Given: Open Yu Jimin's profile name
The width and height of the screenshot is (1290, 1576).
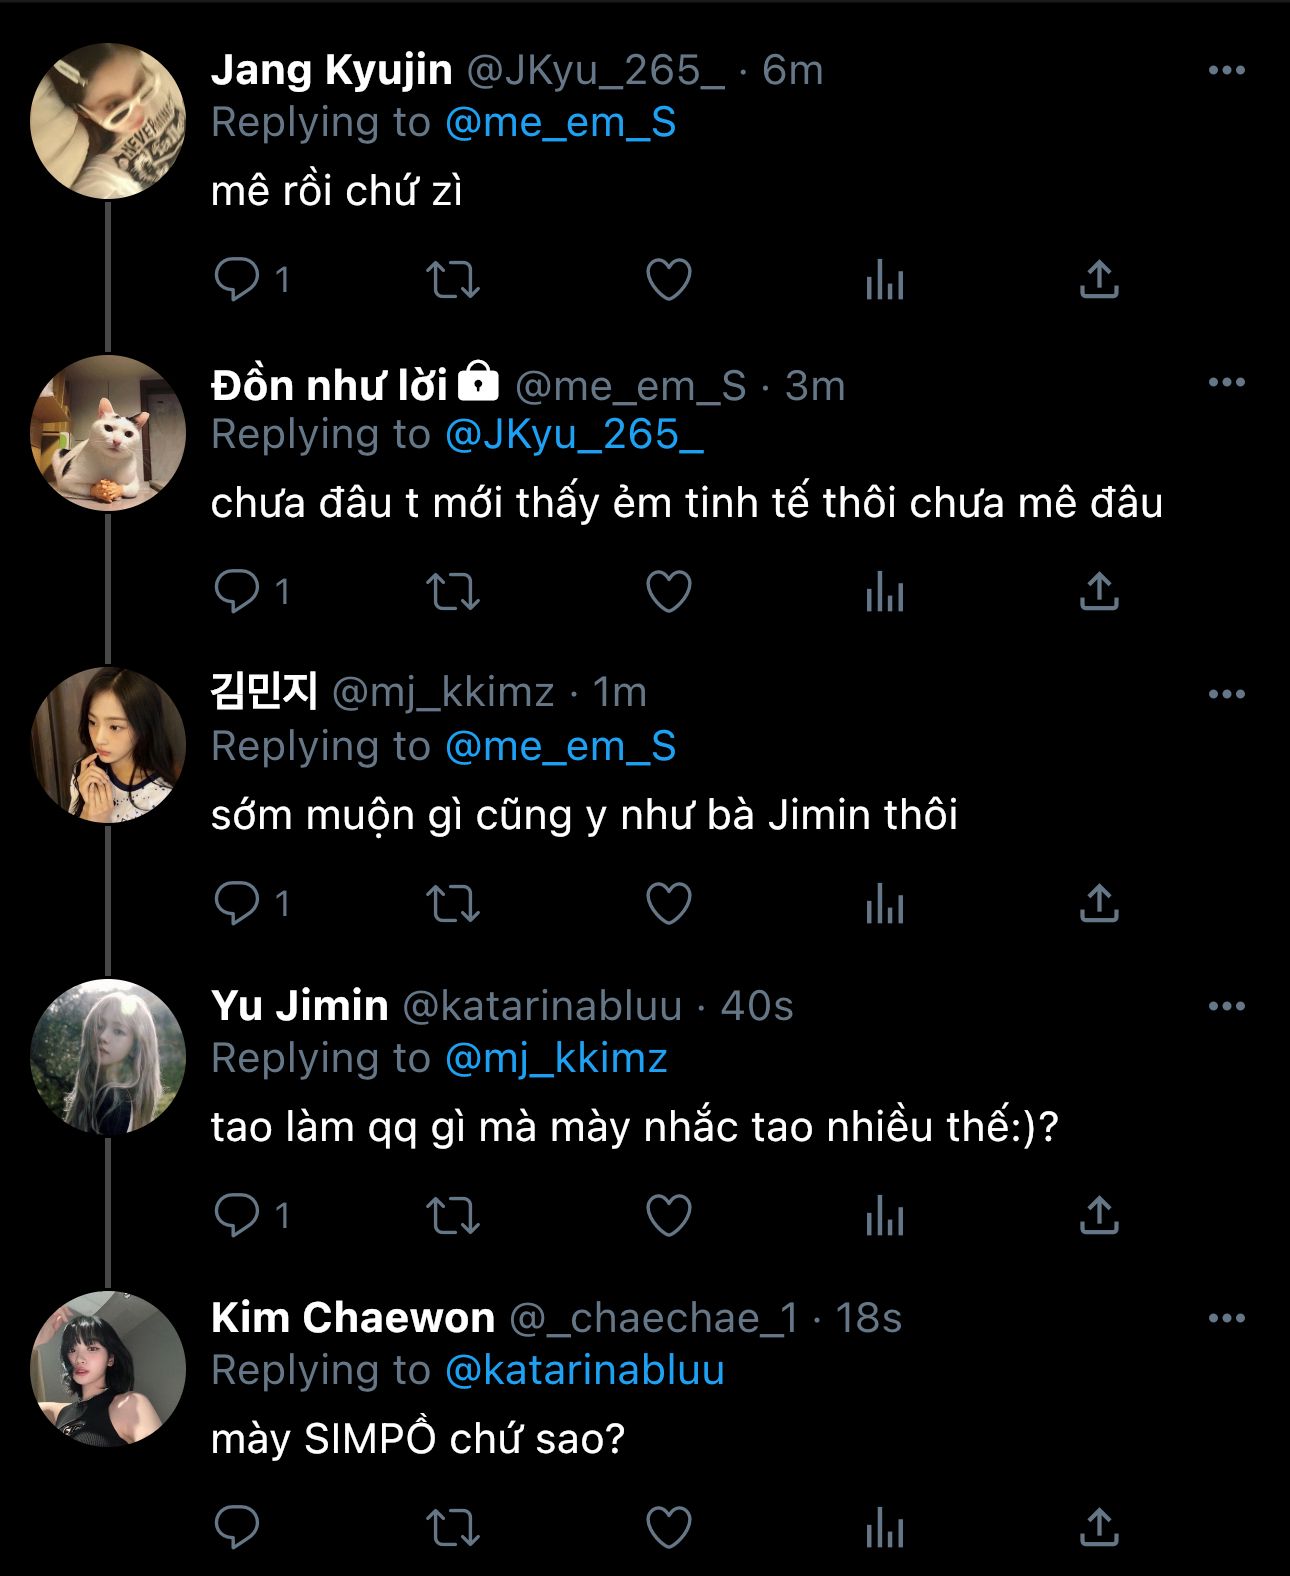Looking at the screenshot, I should pyautogui.click(x=300, y=1005).
